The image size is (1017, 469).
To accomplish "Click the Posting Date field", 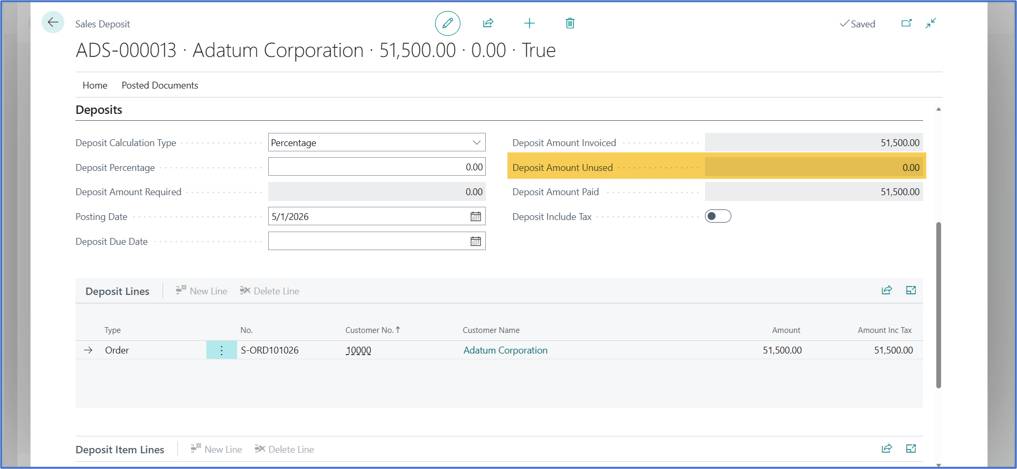I will [x=376, y=217].
